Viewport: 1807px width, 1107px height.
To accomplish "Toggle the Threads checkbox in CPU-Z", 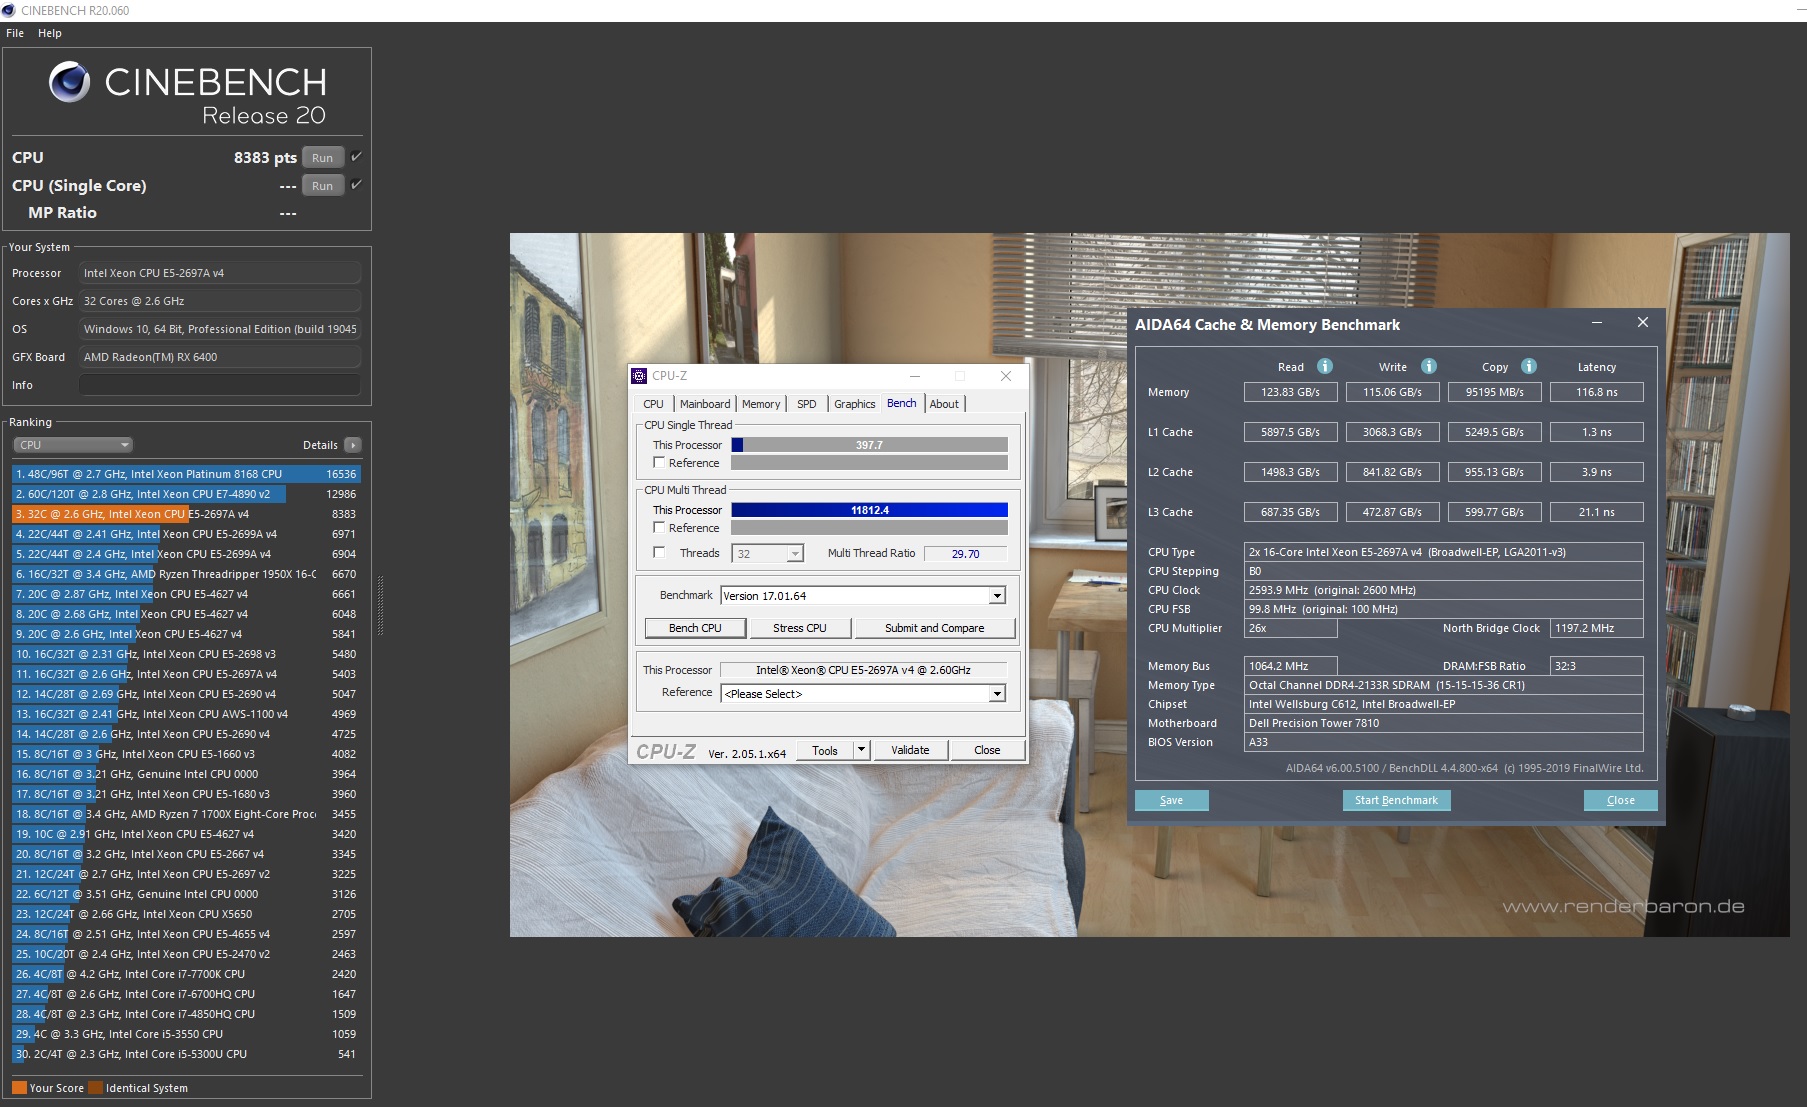I will pos(659,552).
